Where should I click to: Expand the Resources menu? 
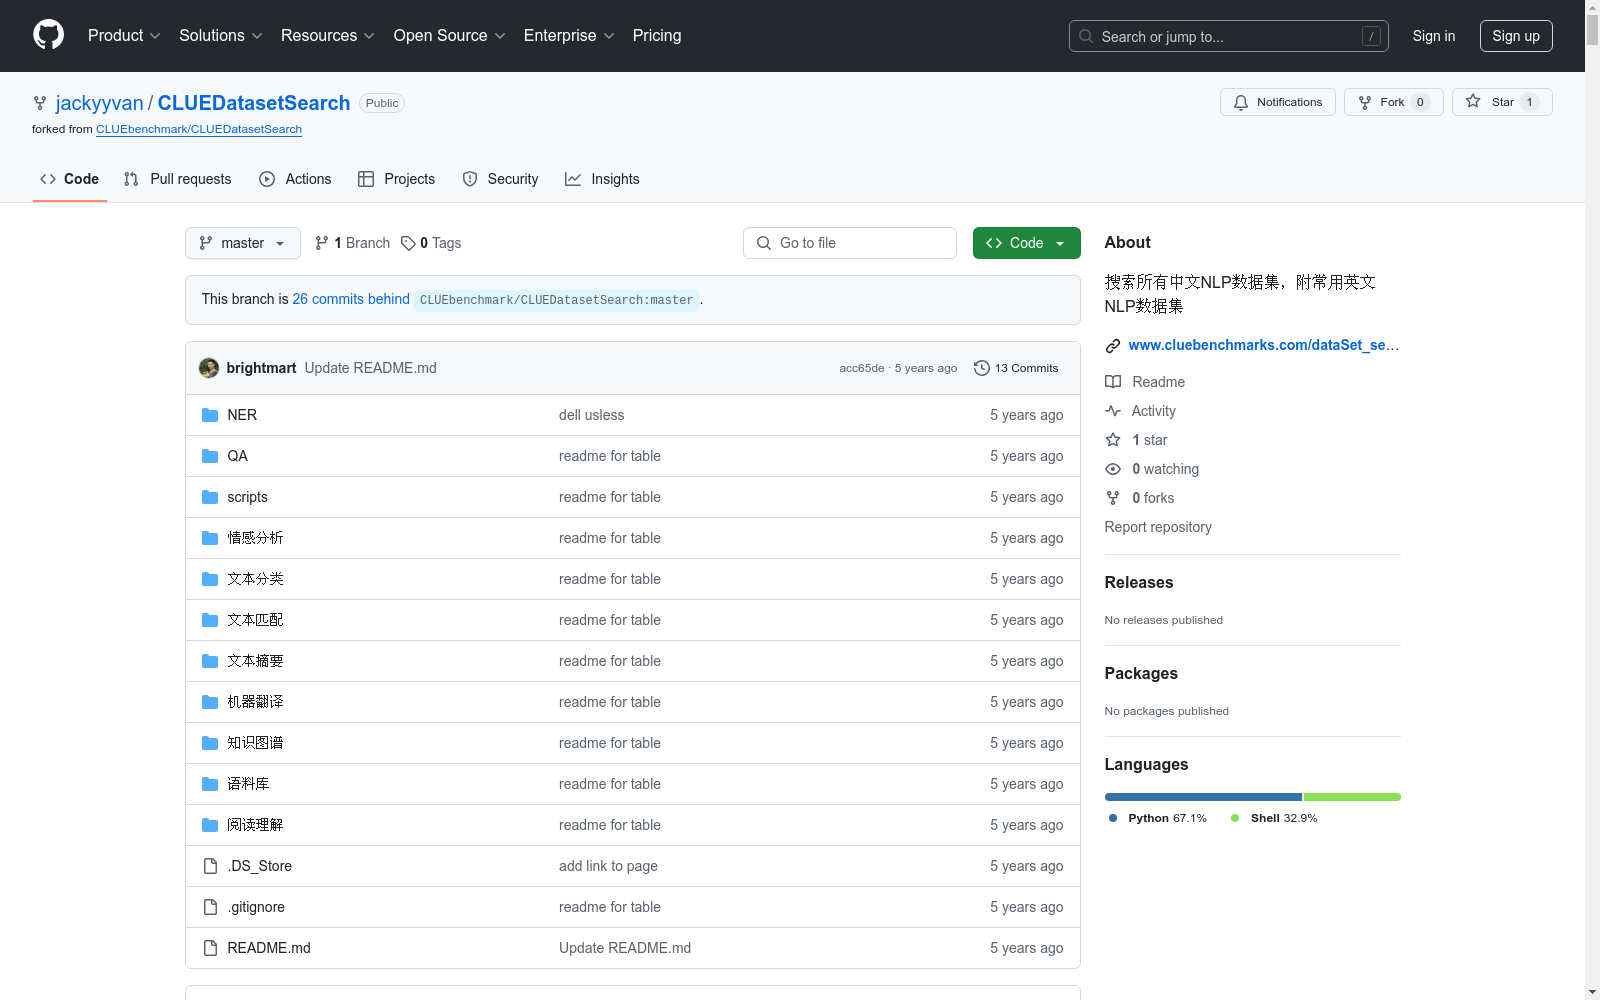pyautogui.click(x=328, y=36)
